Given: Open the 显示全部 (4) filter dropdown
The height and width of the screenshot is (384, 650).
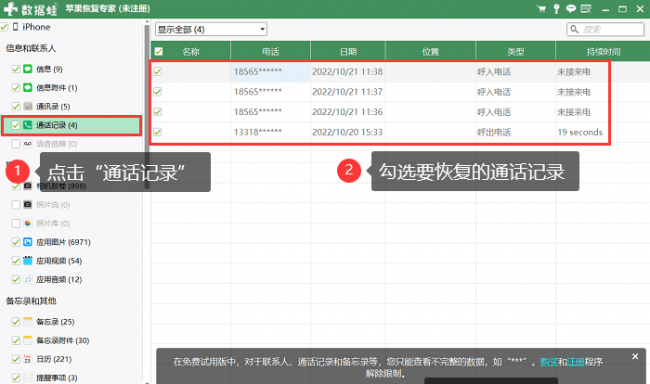Looking at the screenshot, I should (x=211, y=29).
